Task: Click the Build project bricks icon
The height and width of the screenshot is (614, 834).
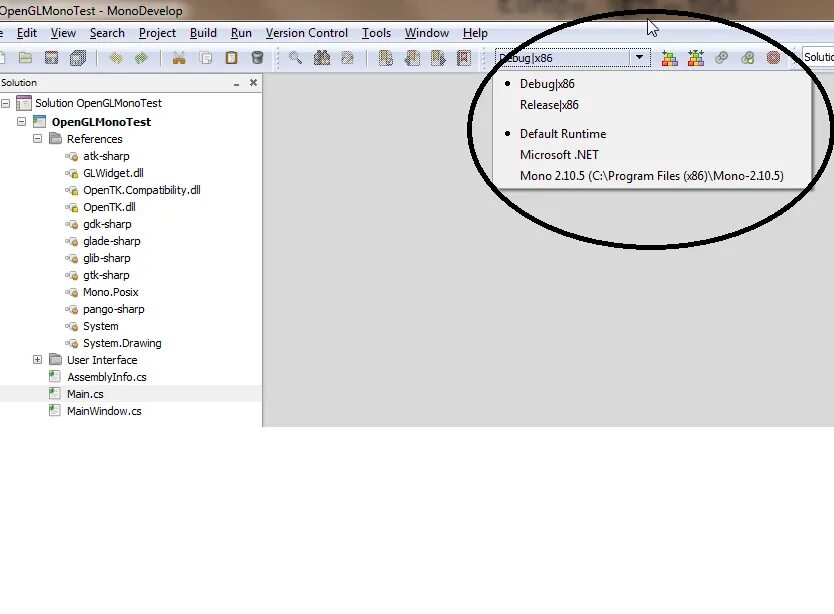Action: pos(670,57)
